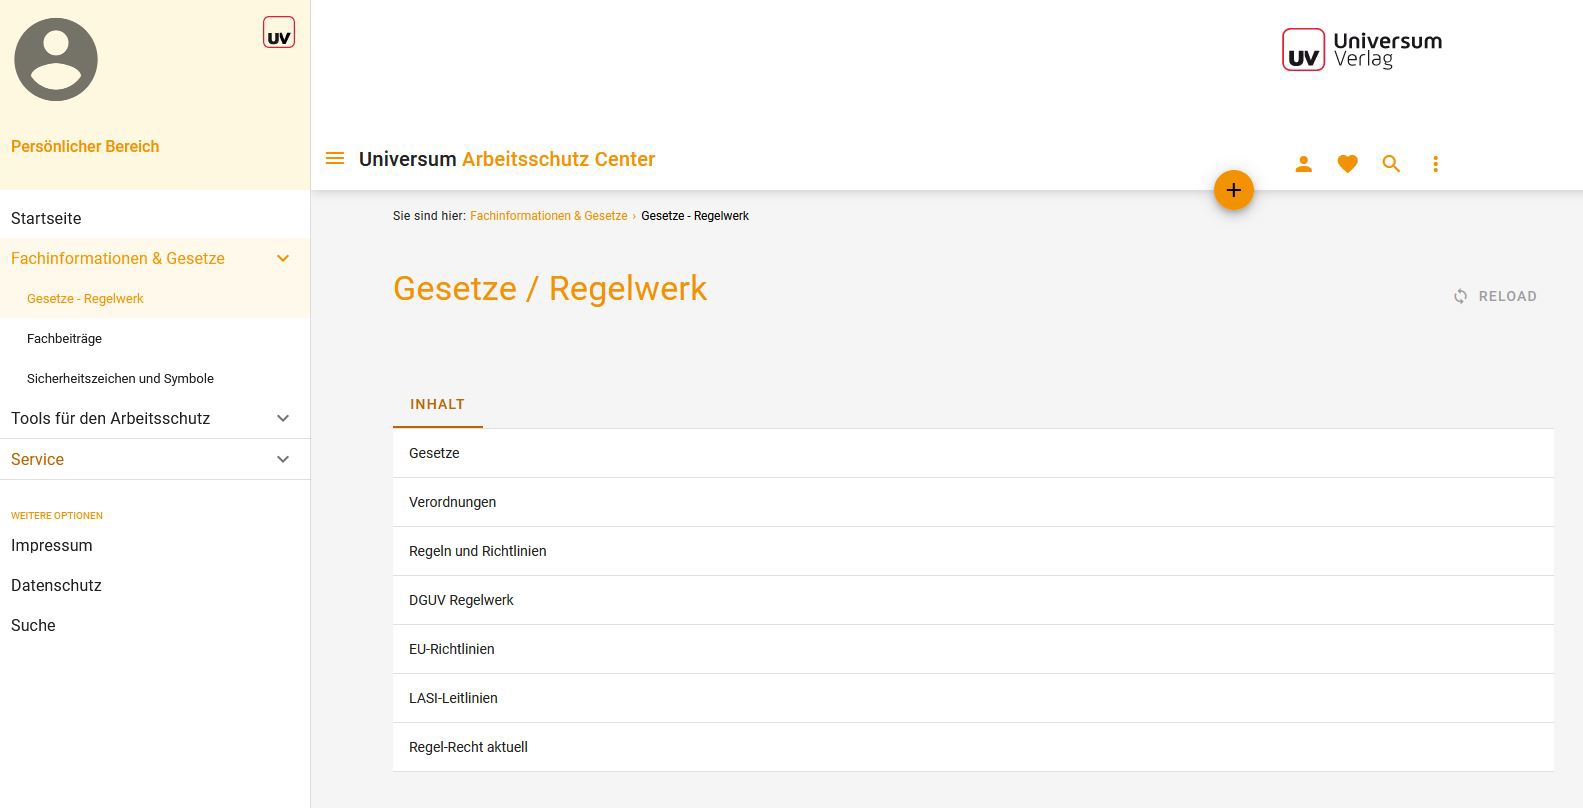Open the LASI-Leitlinien row
The width and height of the screenshot is (1583, 808).
pos(973,698)
